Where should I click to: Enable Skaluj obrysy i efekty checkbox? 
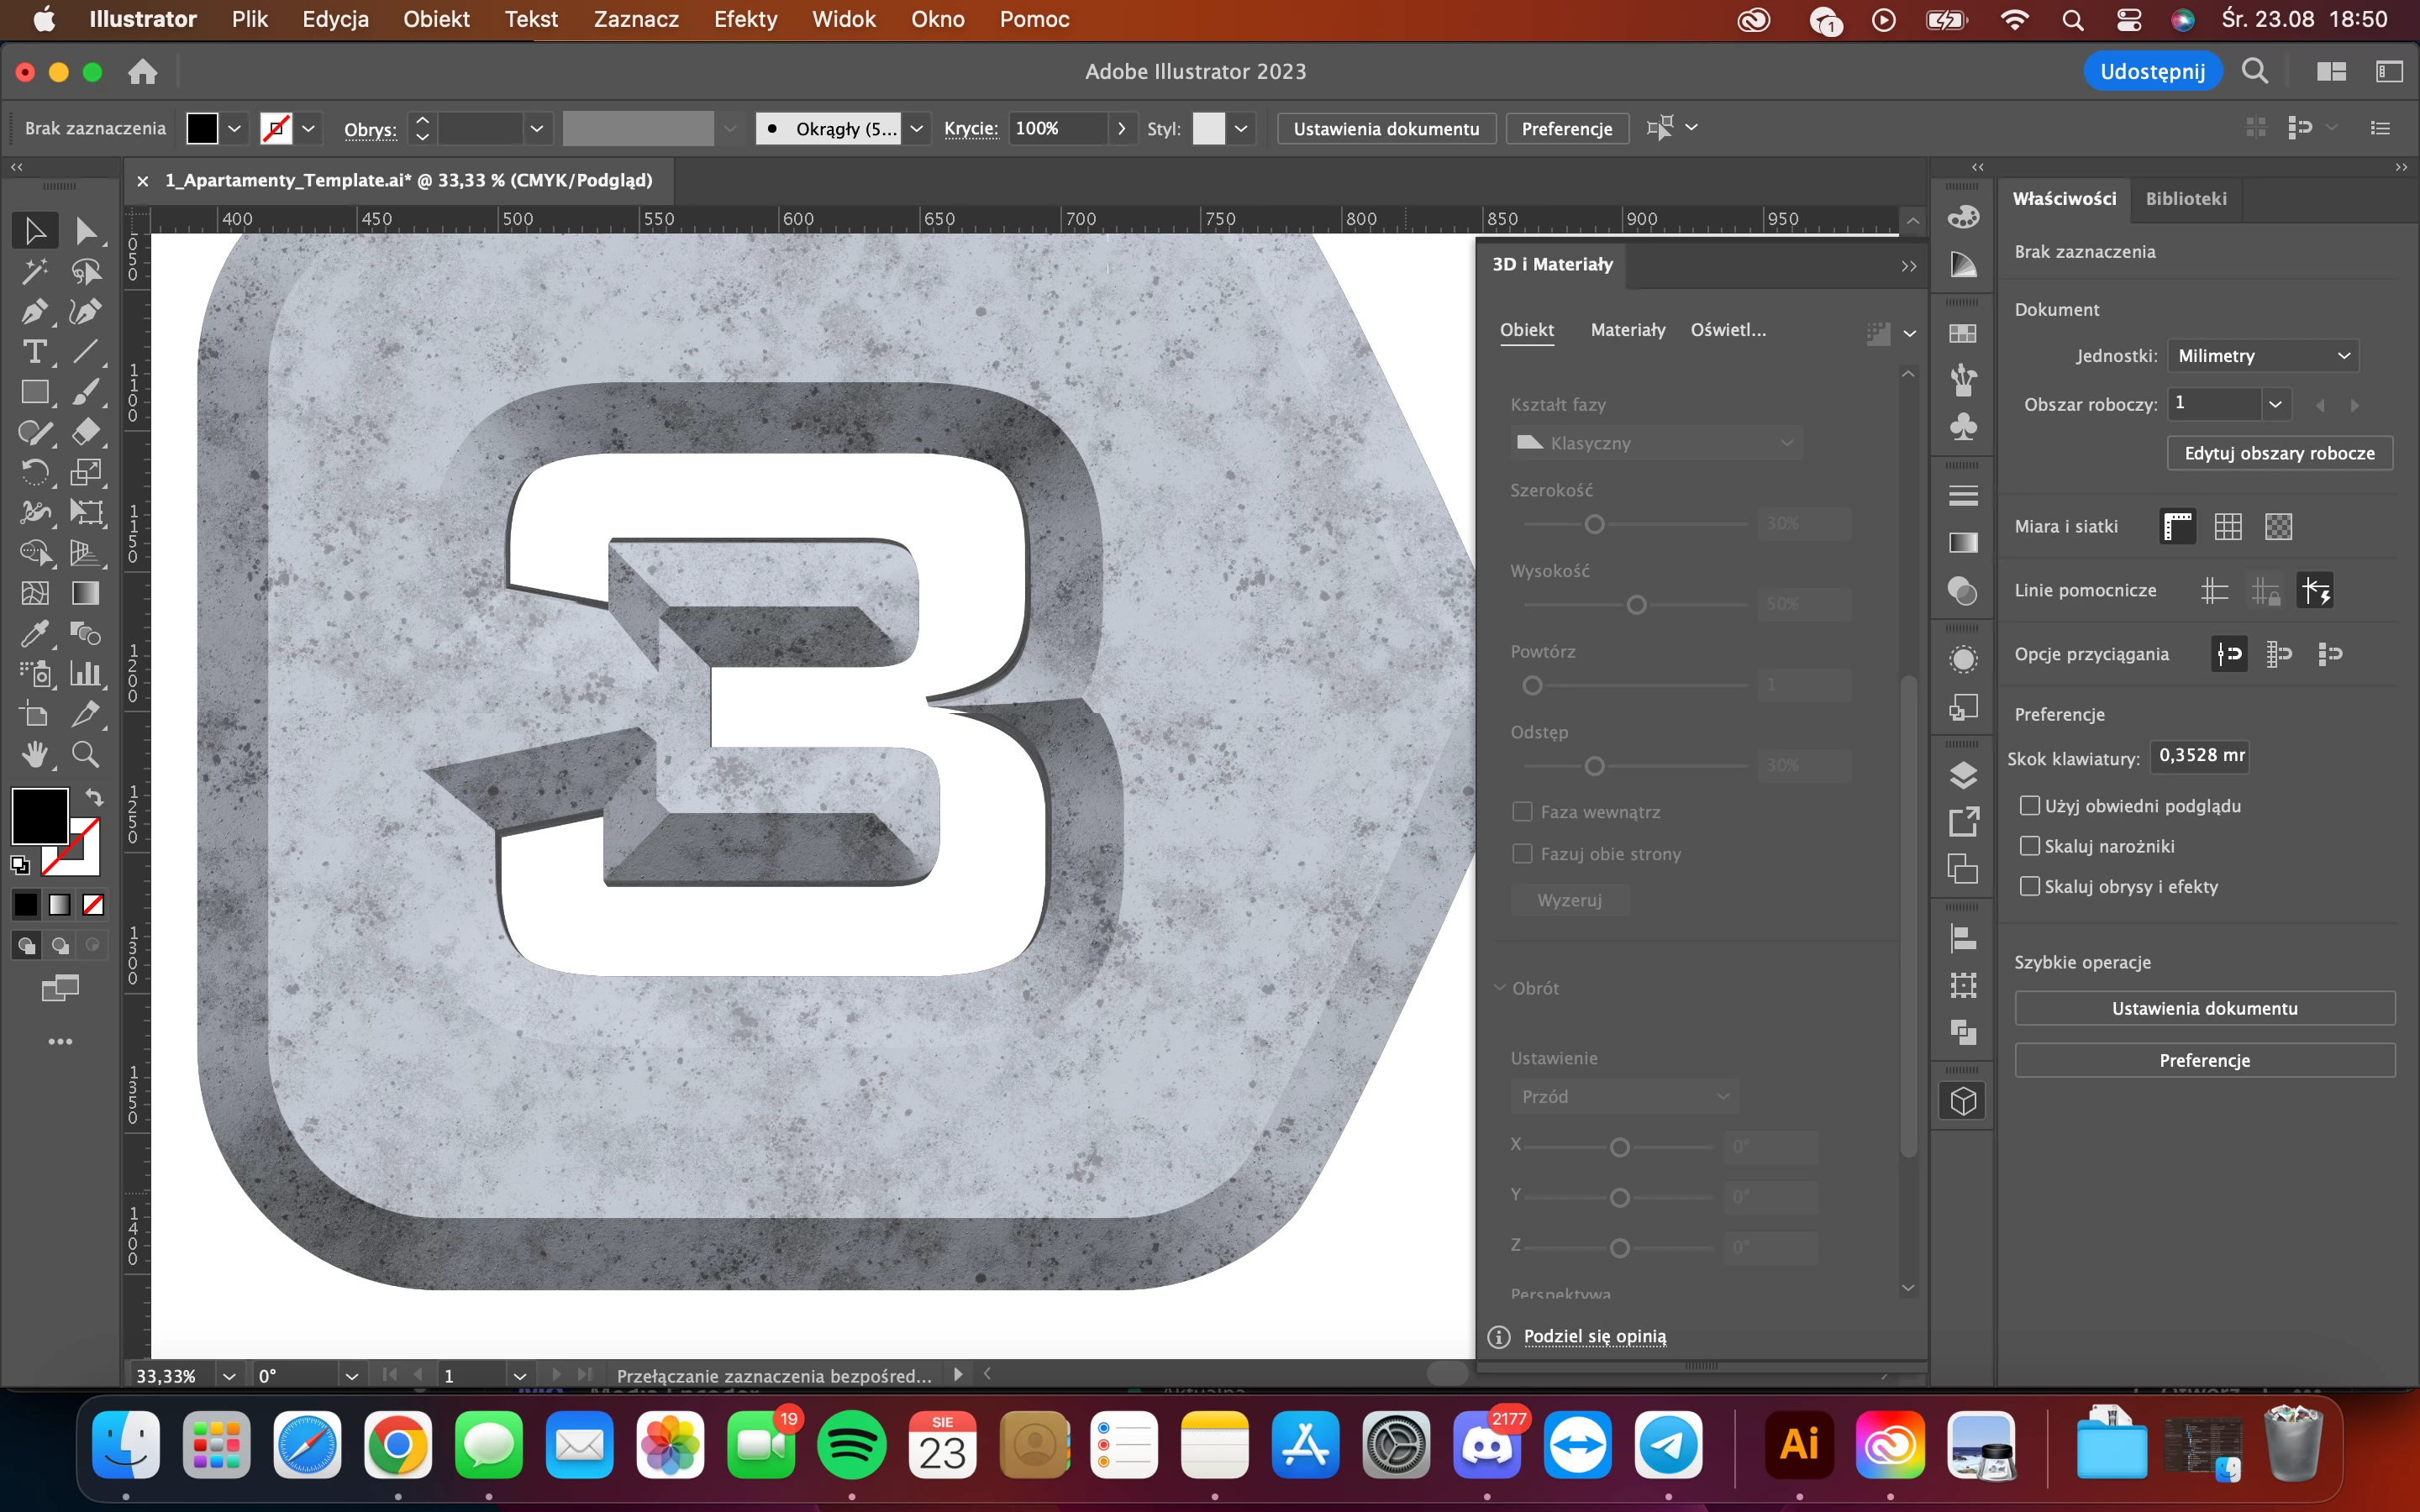pyautogui.click(x=2029, y=886)
